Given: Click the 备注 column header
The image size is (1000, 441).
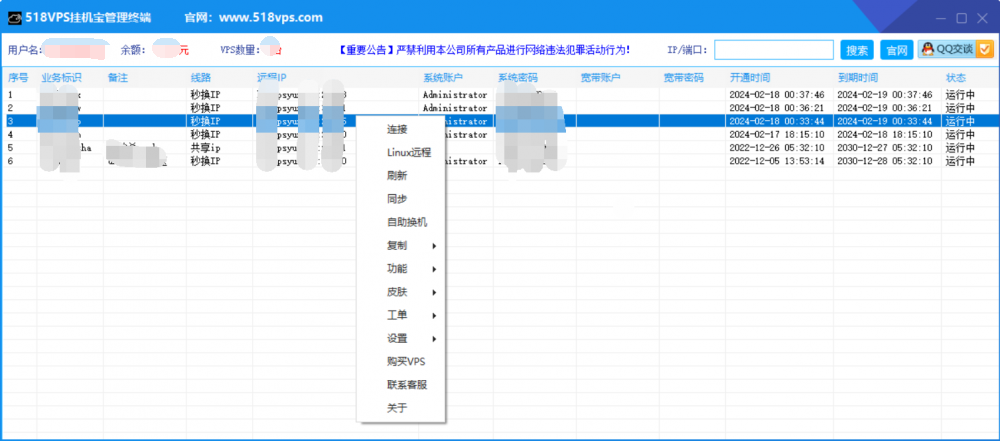Looking at the screenshot, I should pos(118,78).
